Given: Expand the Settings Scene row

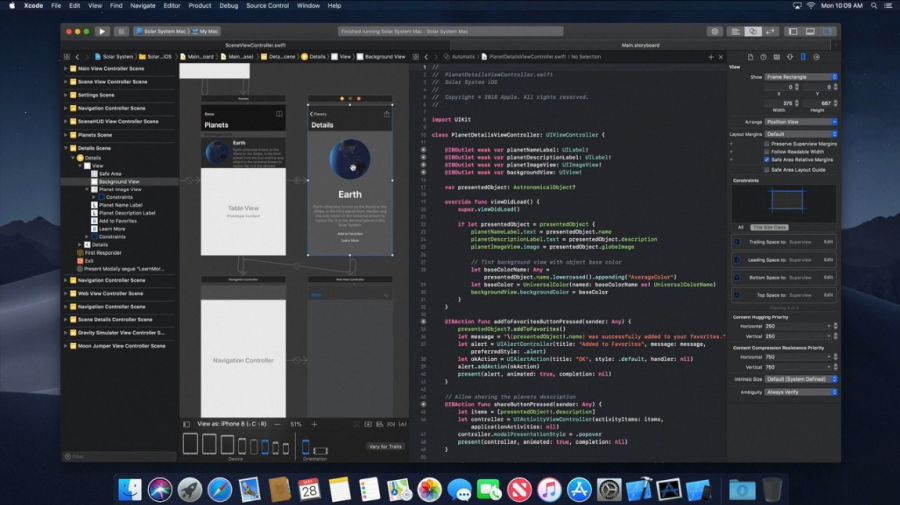Looking at the screenshot, I should pyautogui.click(x=66, y=95).
